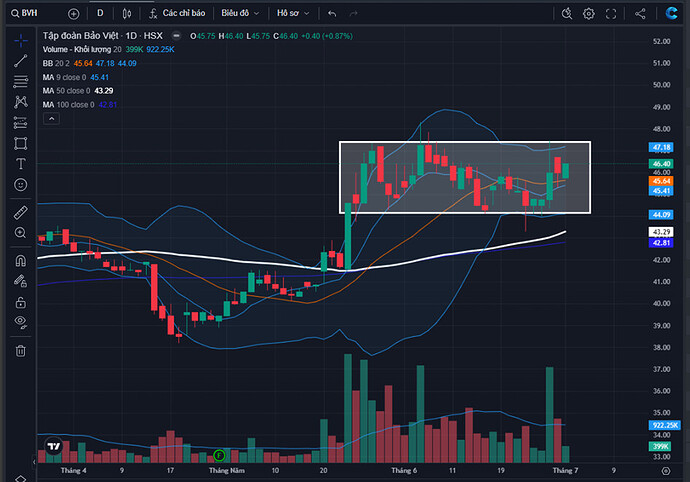The width and height of the screenshot is (690, 482).
Task: Click the 922.25K volume label
Action: [664, 425]
